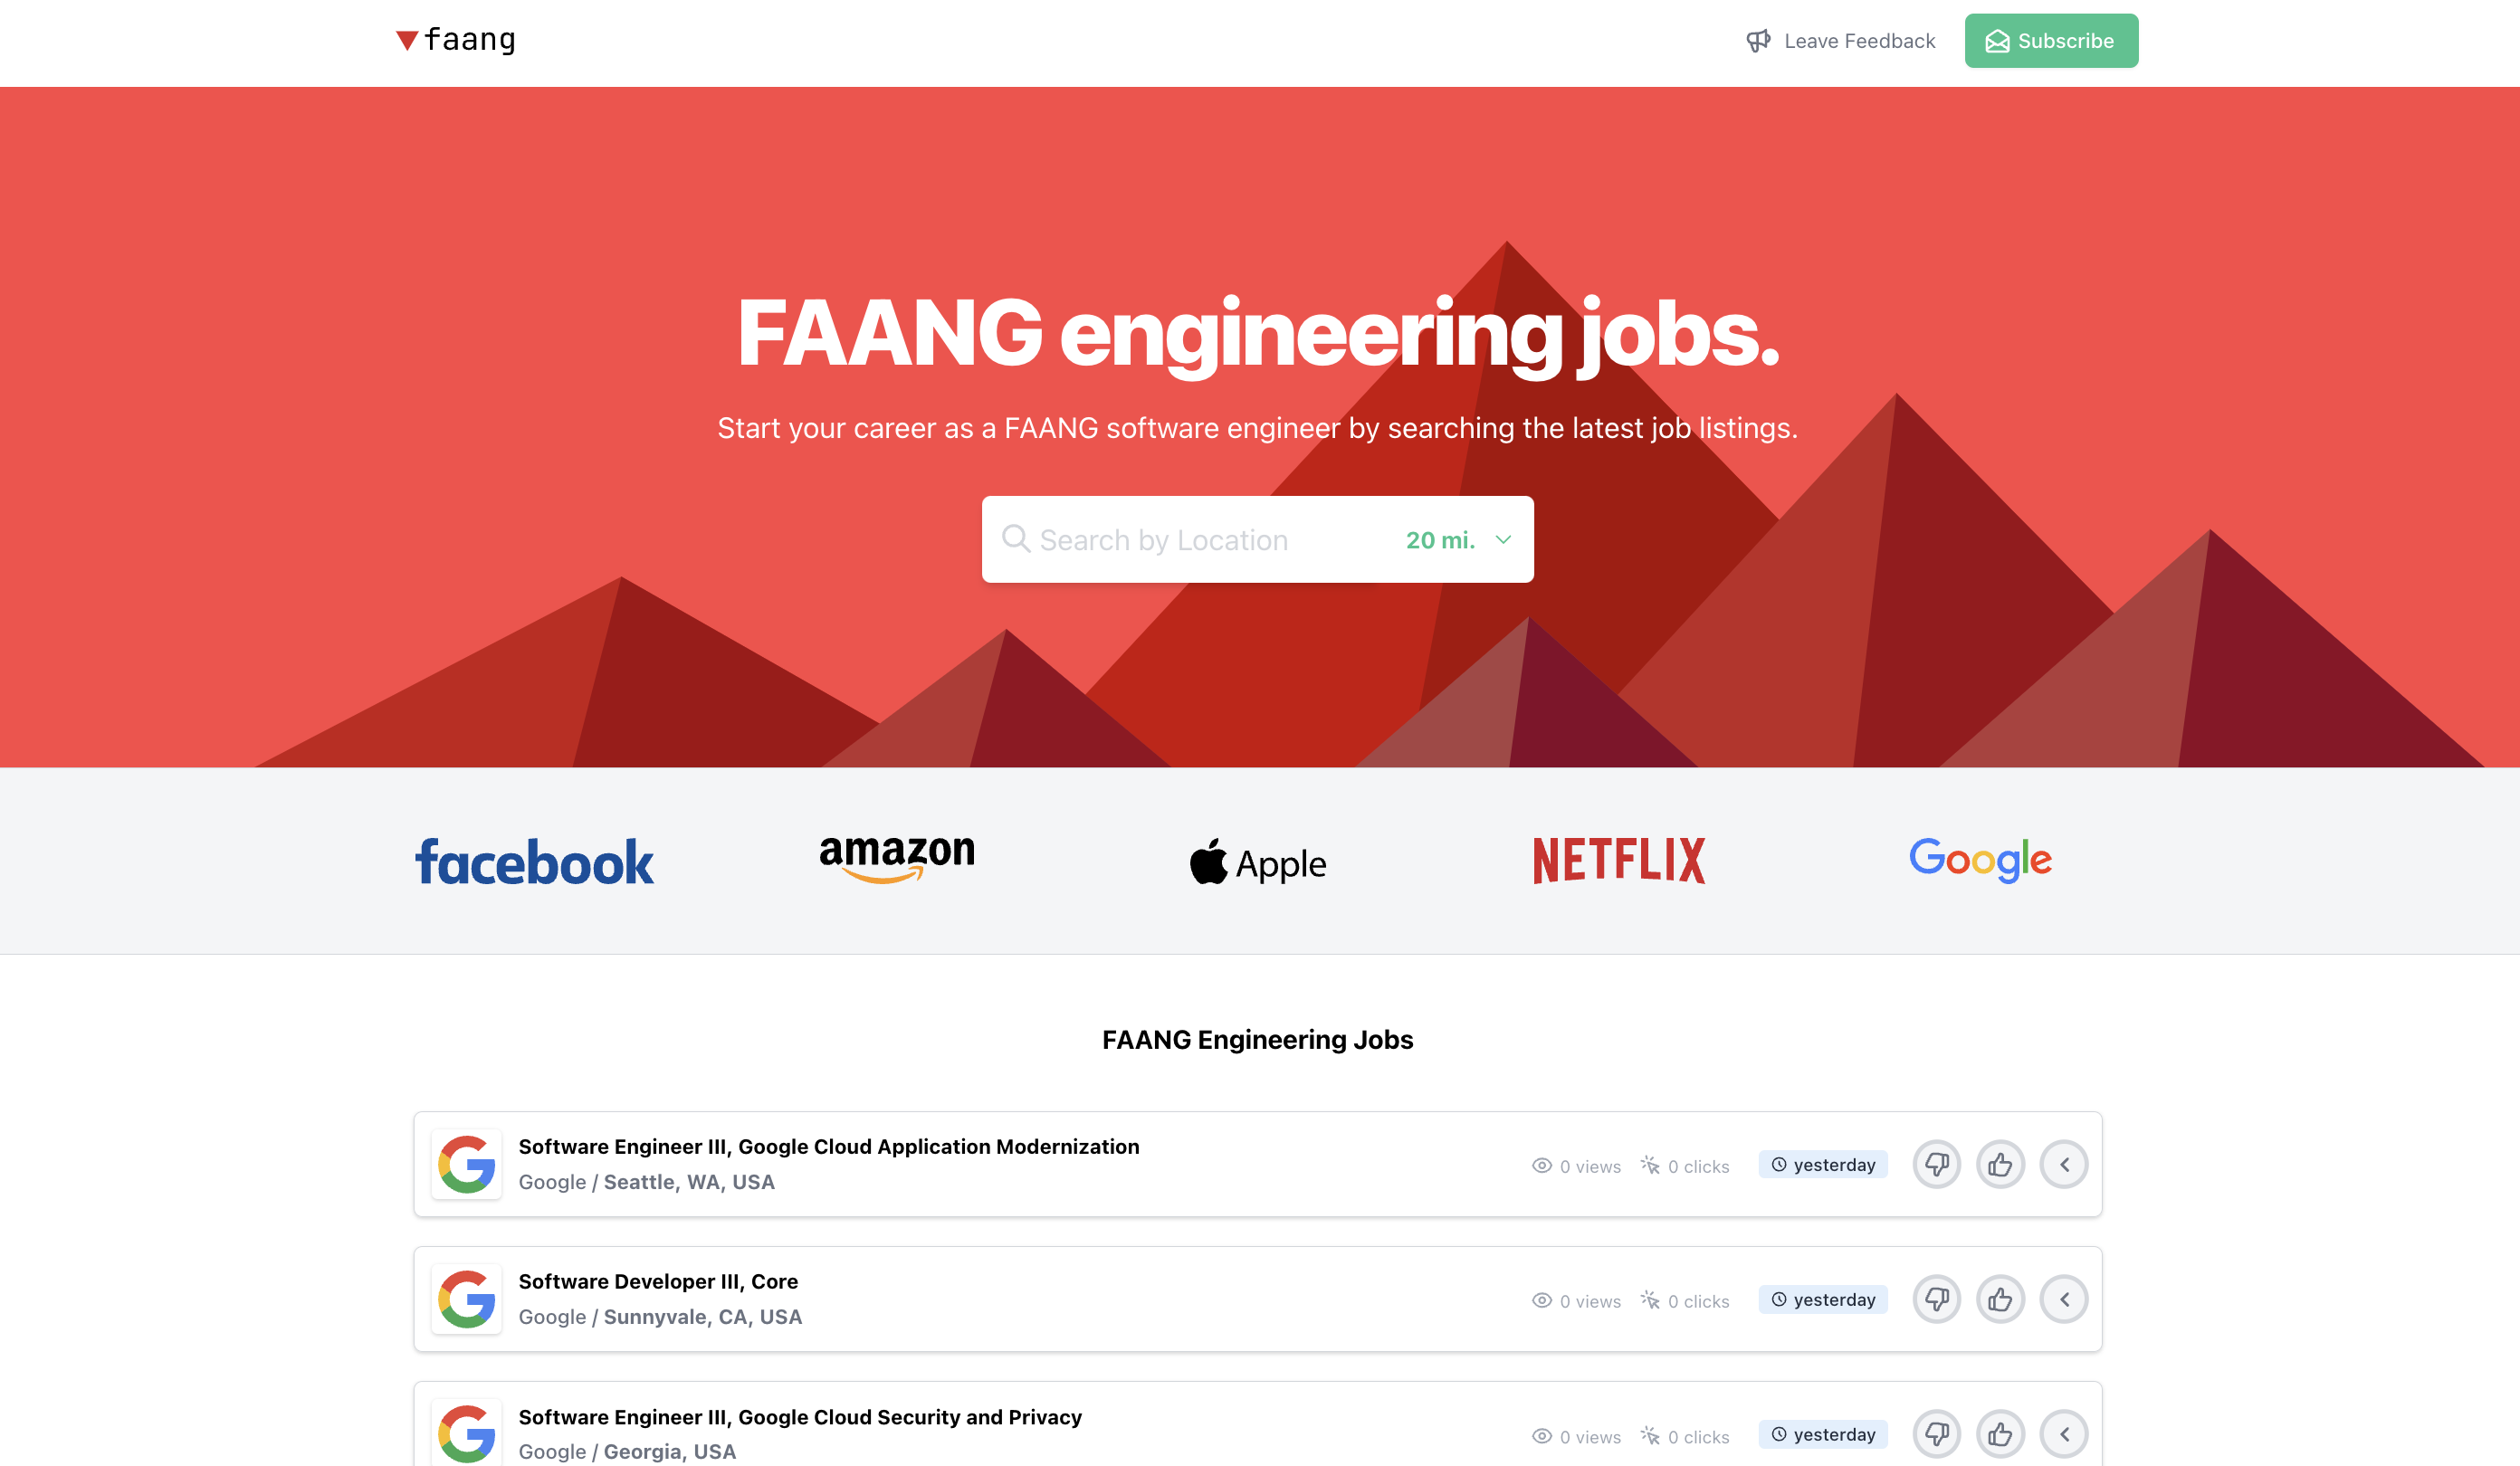Viewport: 2520px width, 1466px height.
Task: Open the 20 mi. distance dropdown
Action: [1456, 539]
